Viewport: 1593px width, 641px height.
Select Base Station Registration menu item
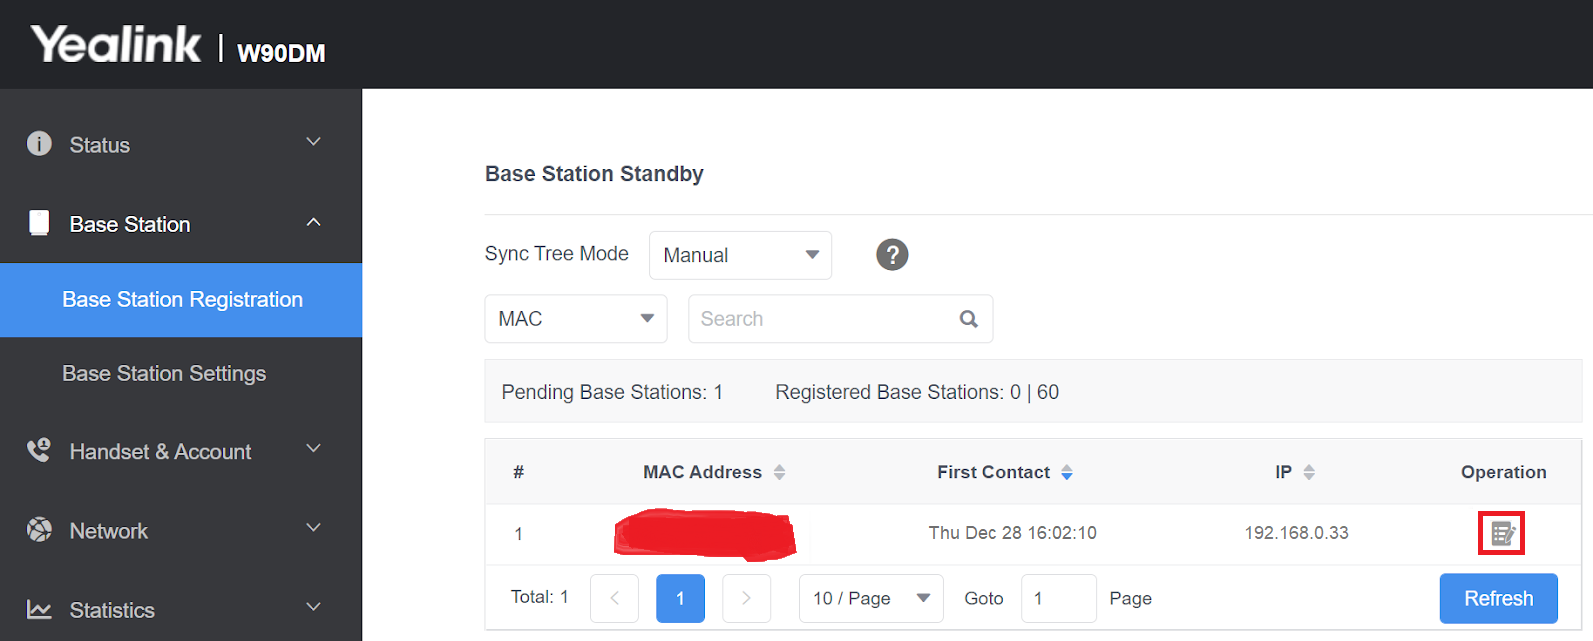pyautogui.click(x=182, y=300)
